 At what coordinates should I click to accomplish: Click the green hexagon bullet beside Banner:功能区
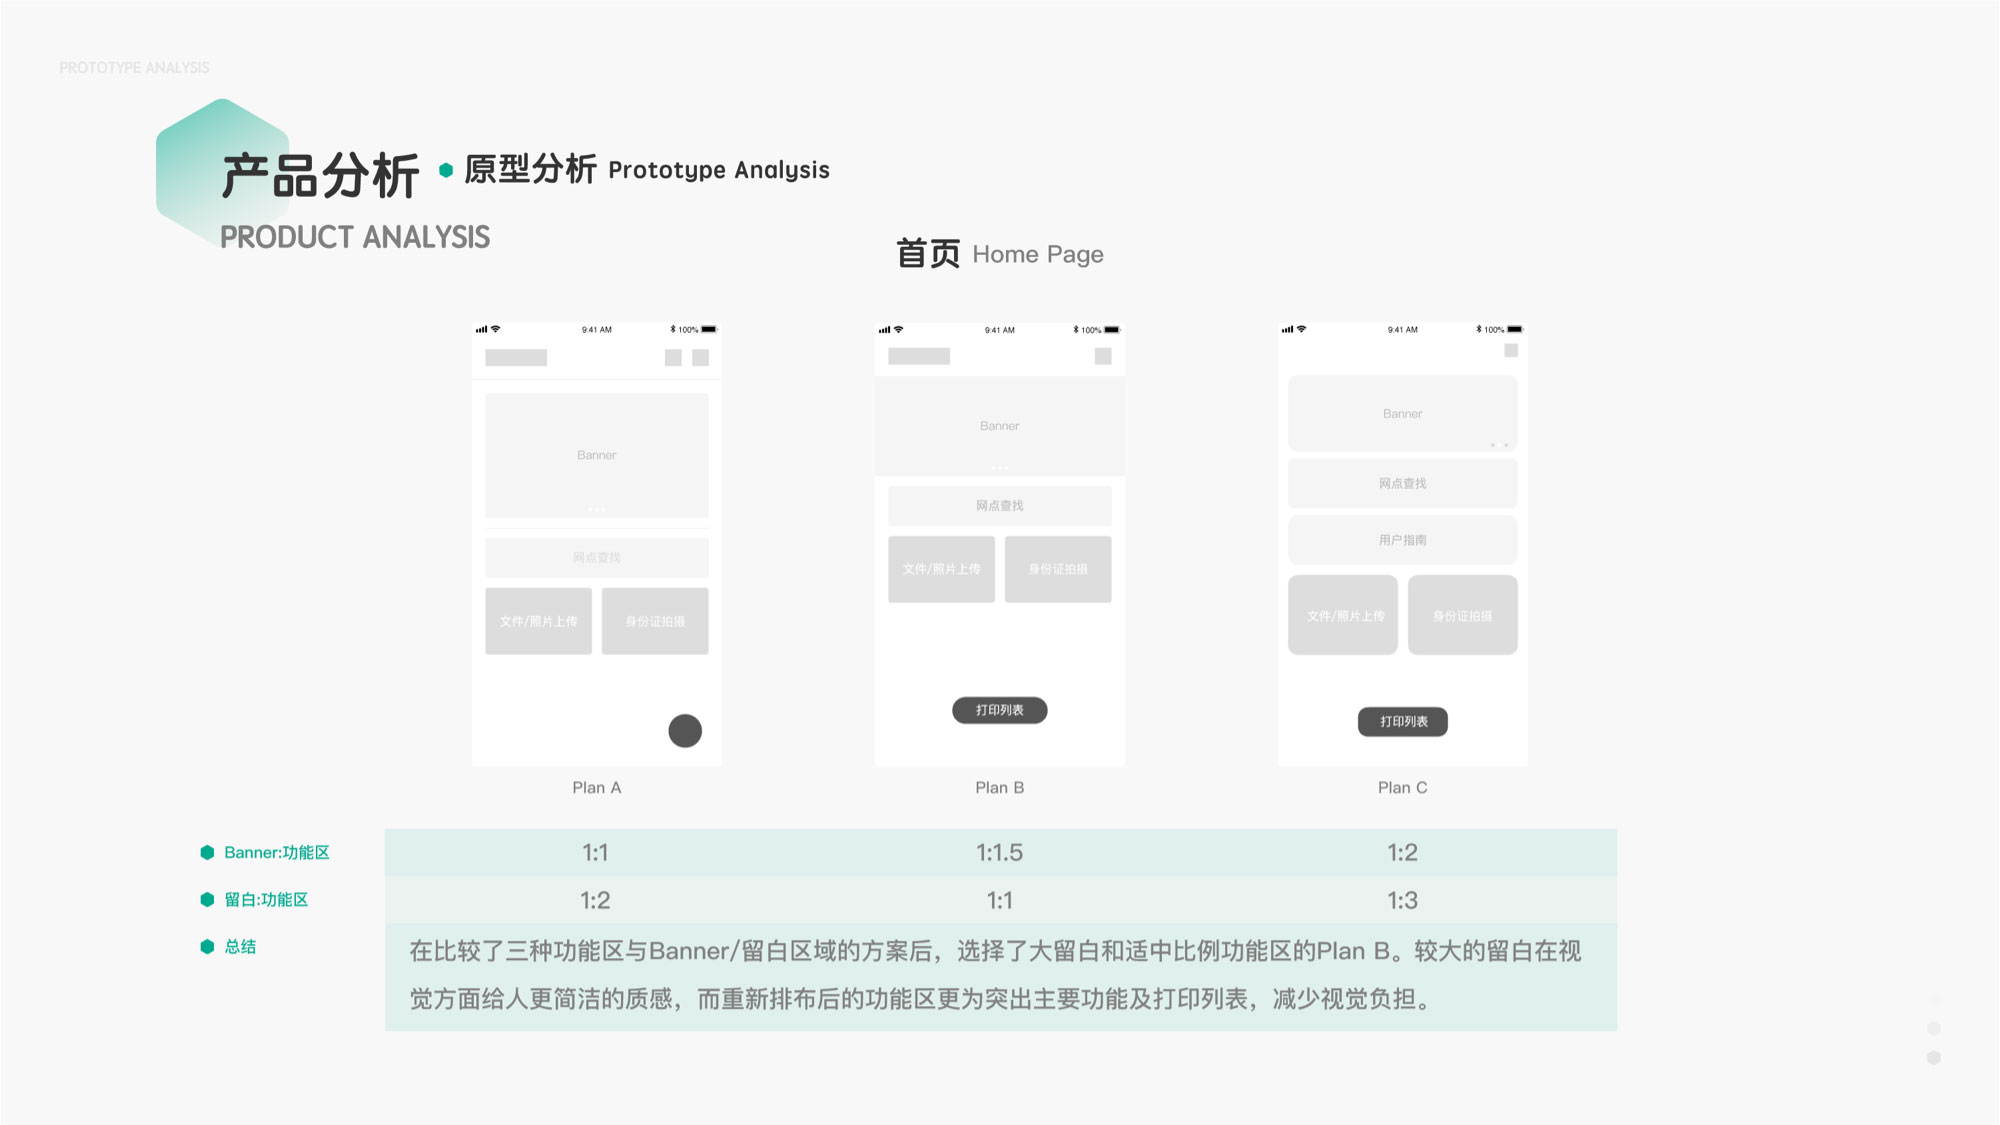tap(207, 852)
